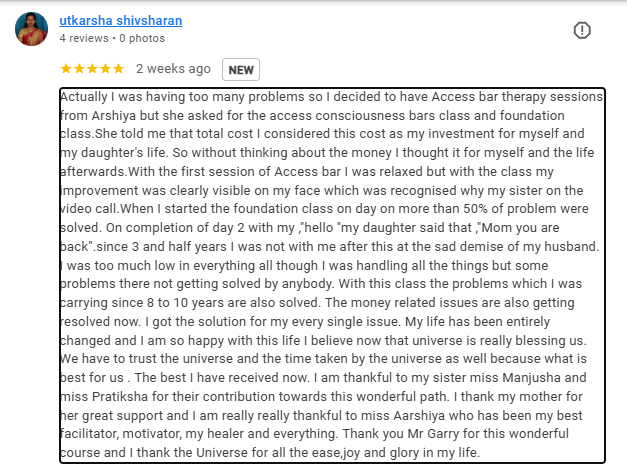
Task: Click the fifth rating star
Action: [x=118, y=69]
